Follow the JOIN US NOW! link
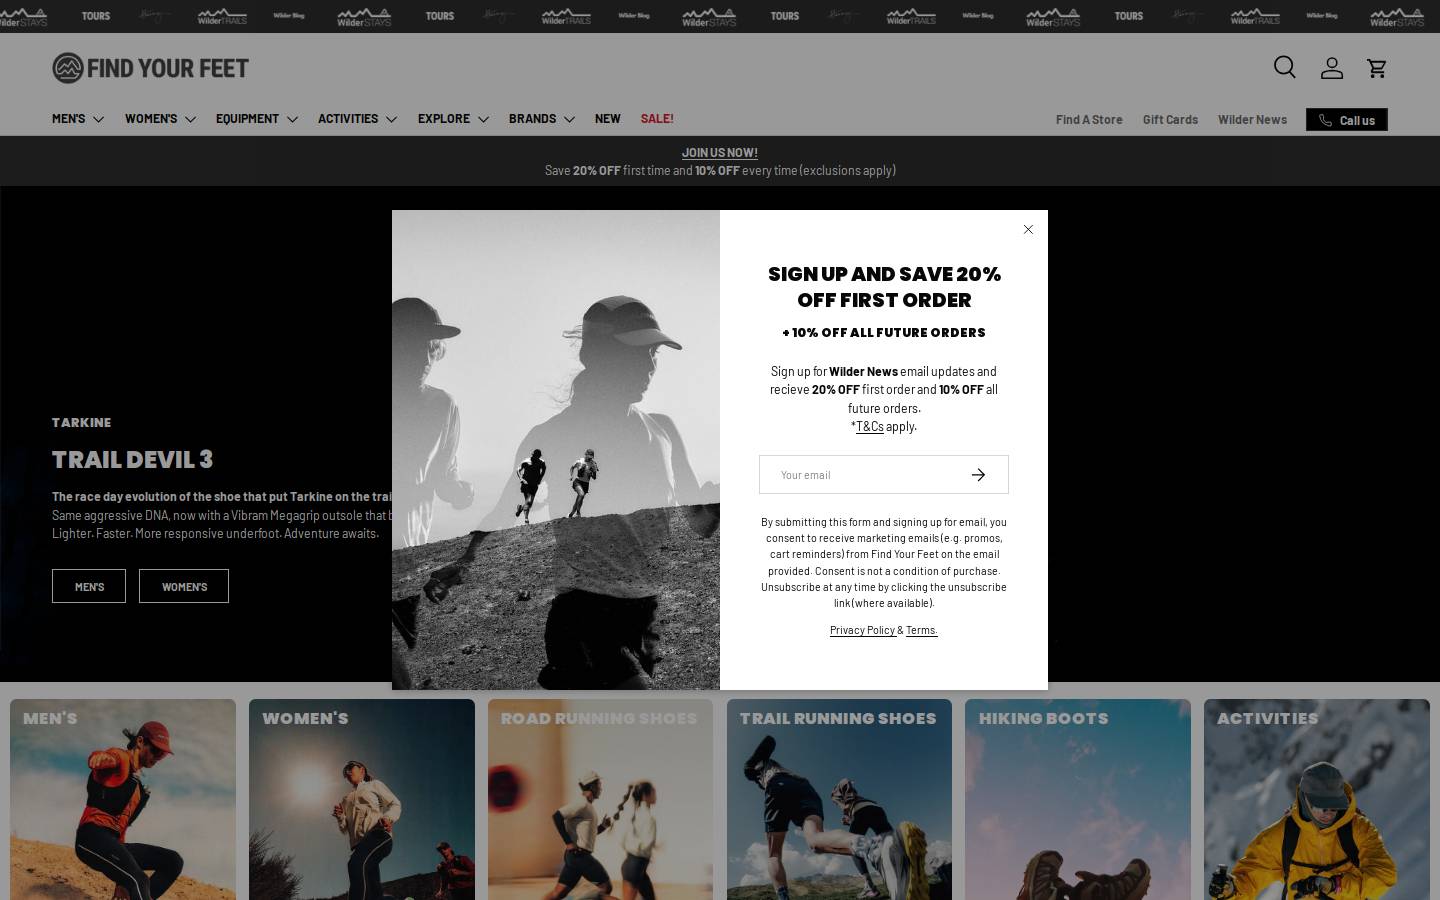 click(x=720, y=153)
